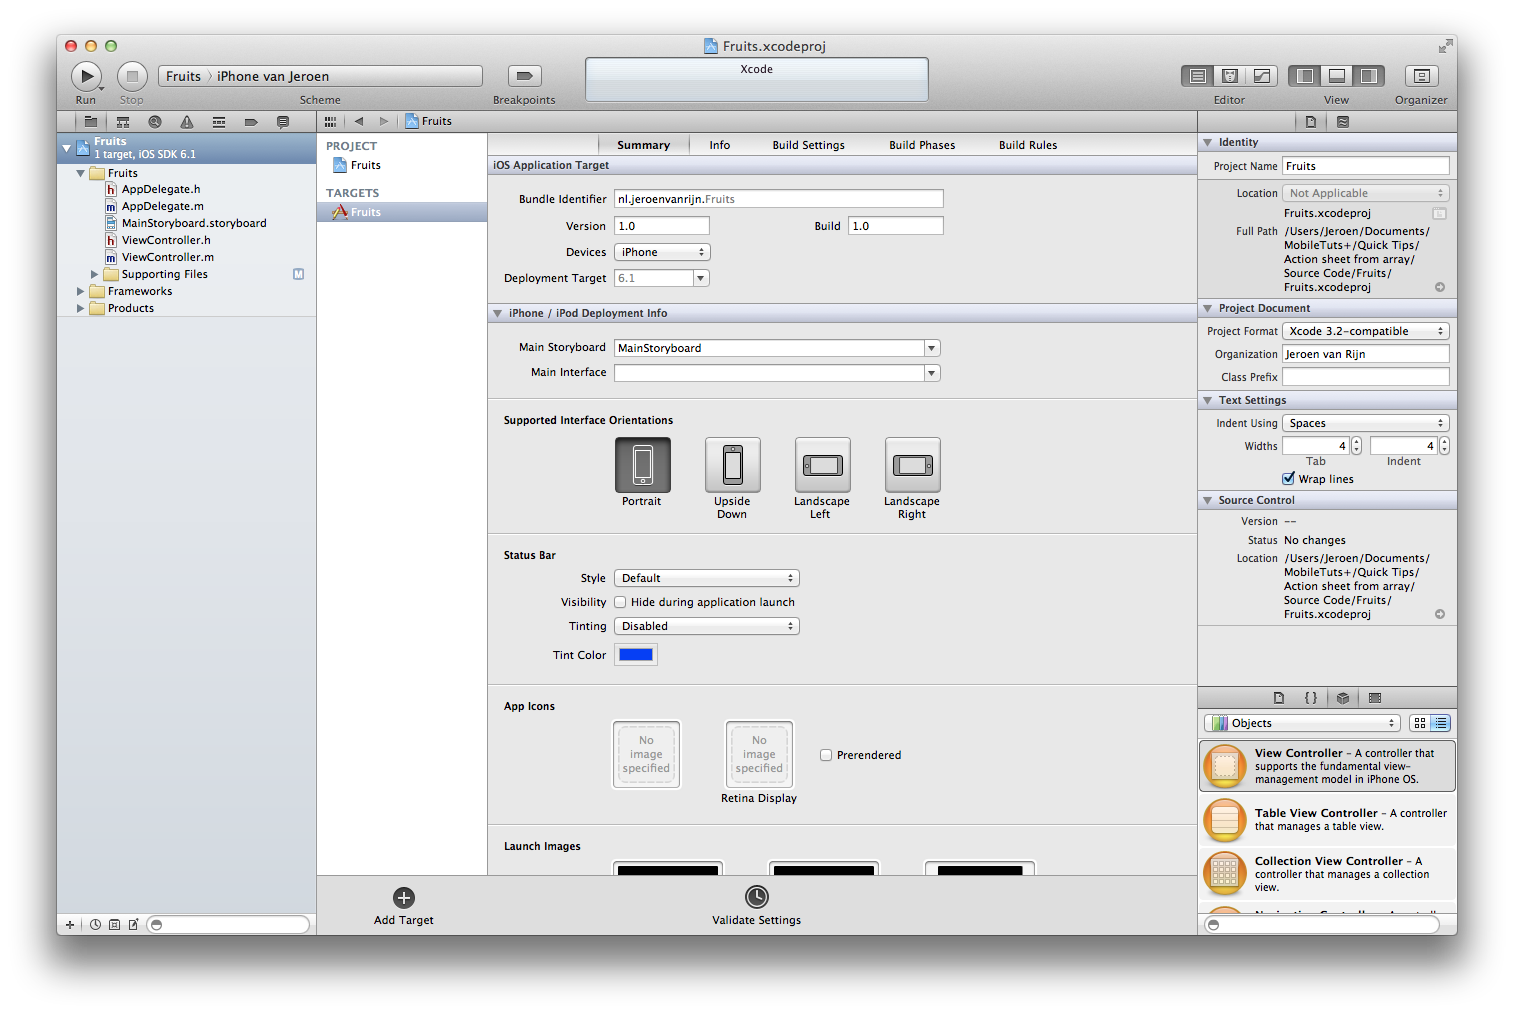Screen dimensions: 1514x1014
Task: Select the Standard editor icon
Action: coord(1197,76)
